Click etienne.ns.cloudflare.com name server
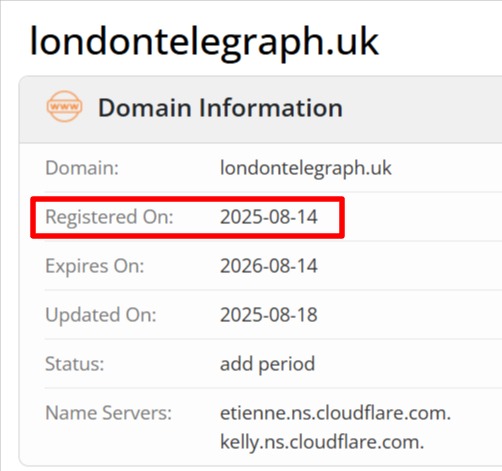Screen dimensions: 502x471 pyautogui.click(x=335, y=413)
